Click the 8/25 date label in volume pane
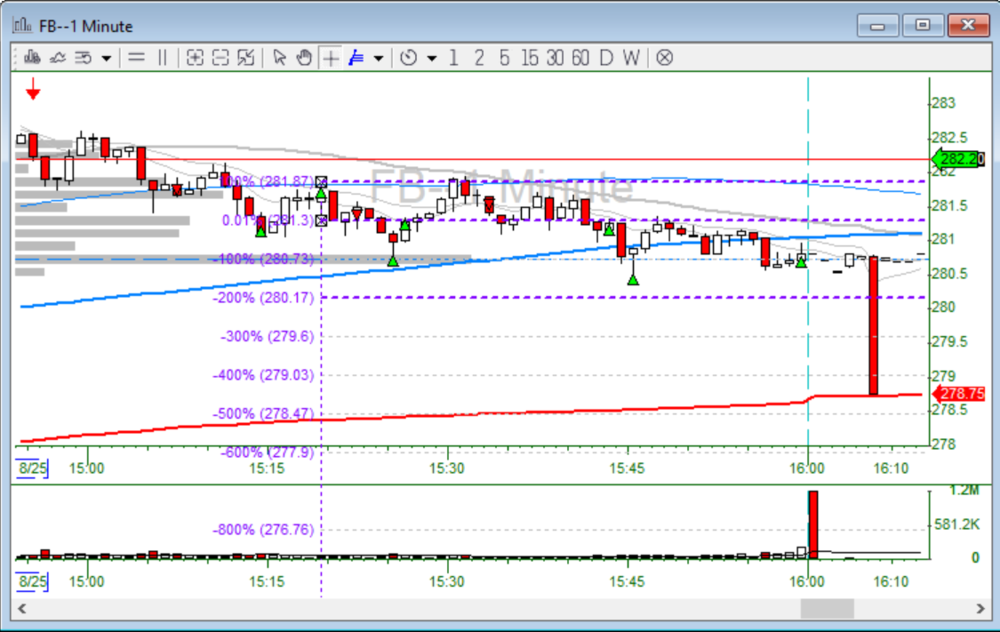Screen dimensions: 1000x632 [x=32, y=581]
